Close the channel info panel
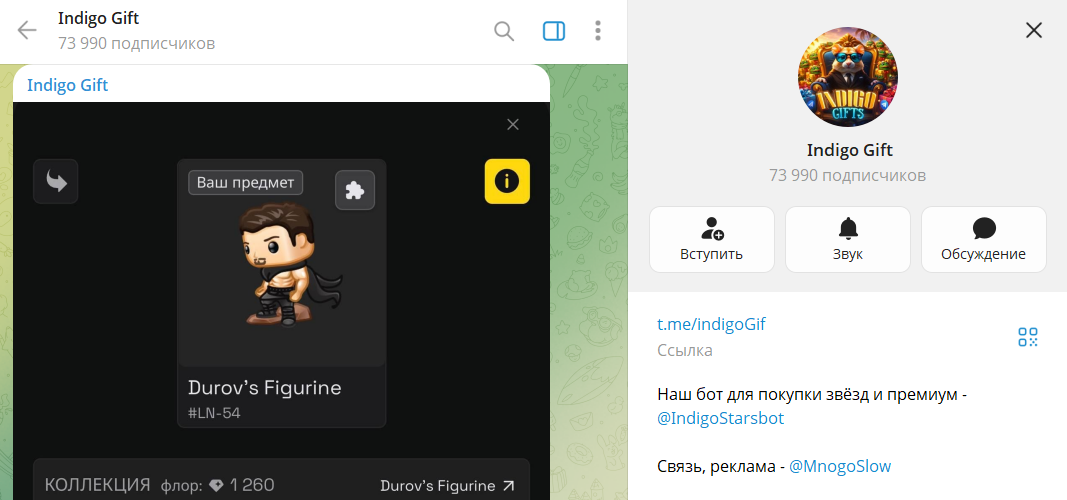 [x=1034, y=30]
